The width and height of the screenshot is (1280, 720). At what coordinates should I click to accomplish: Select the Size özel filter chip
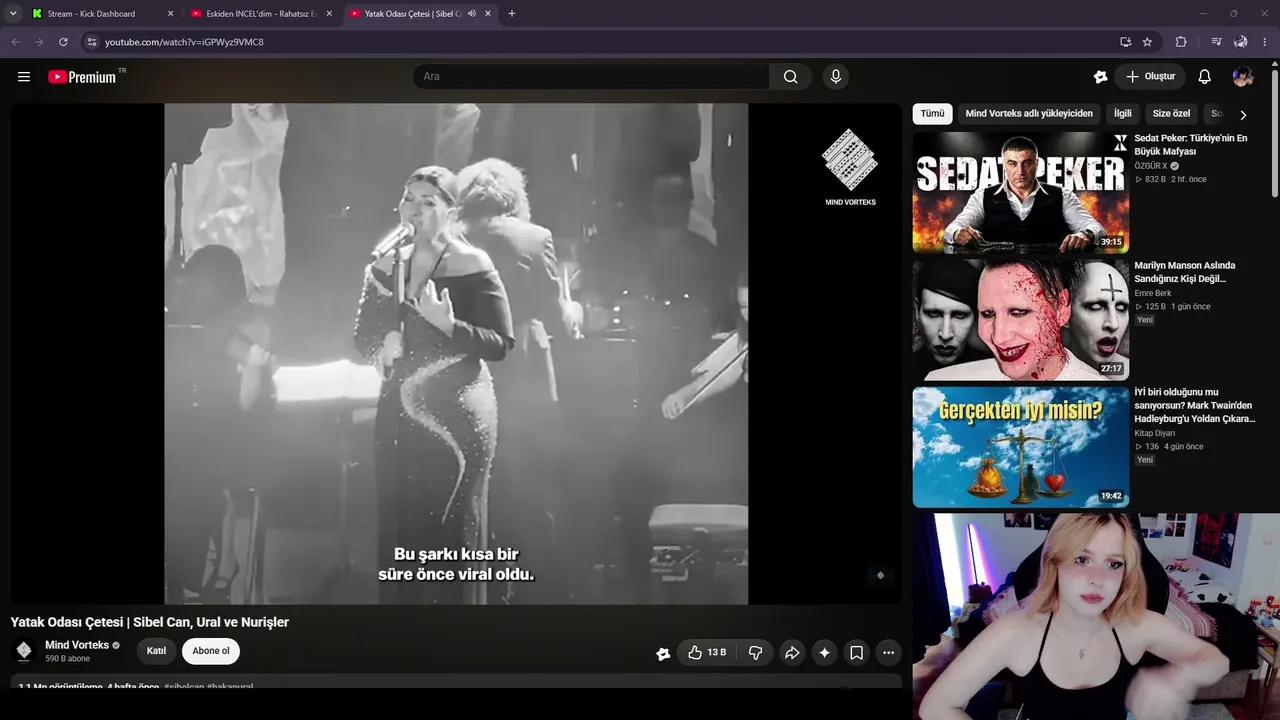click(x=1171, y=114)
